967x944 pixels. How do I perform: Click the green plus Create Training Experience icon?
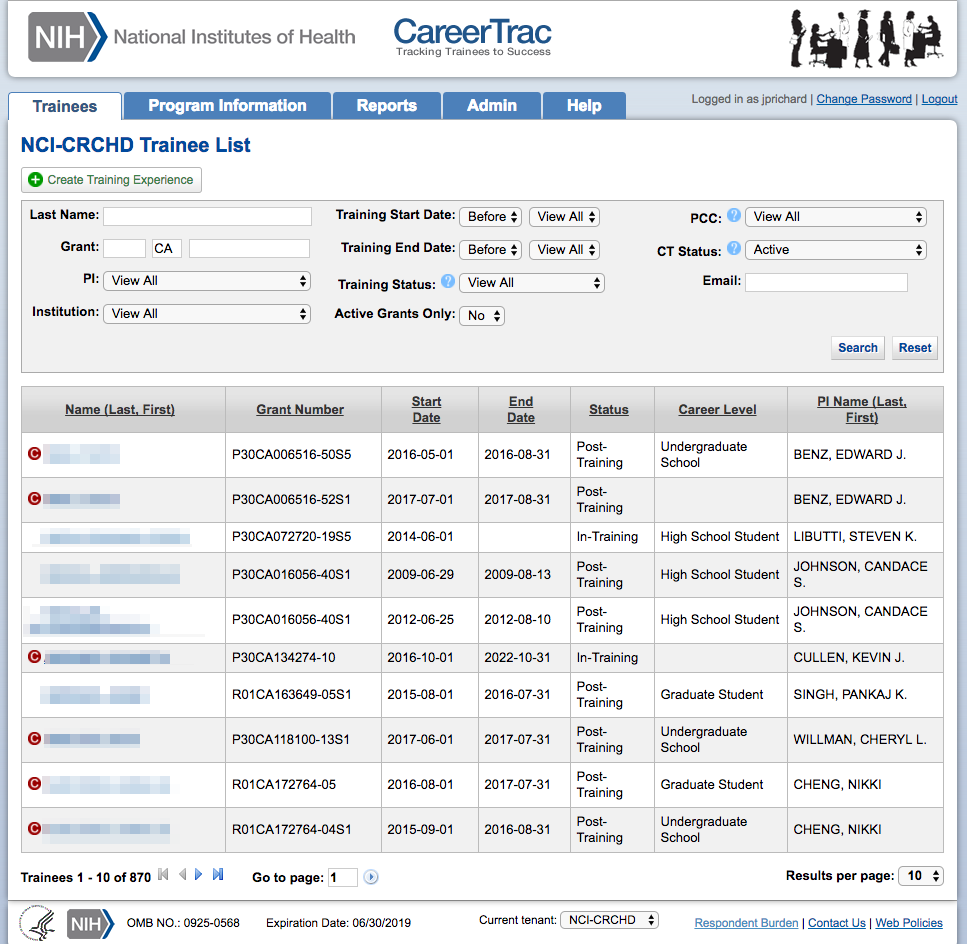point(36,179)
